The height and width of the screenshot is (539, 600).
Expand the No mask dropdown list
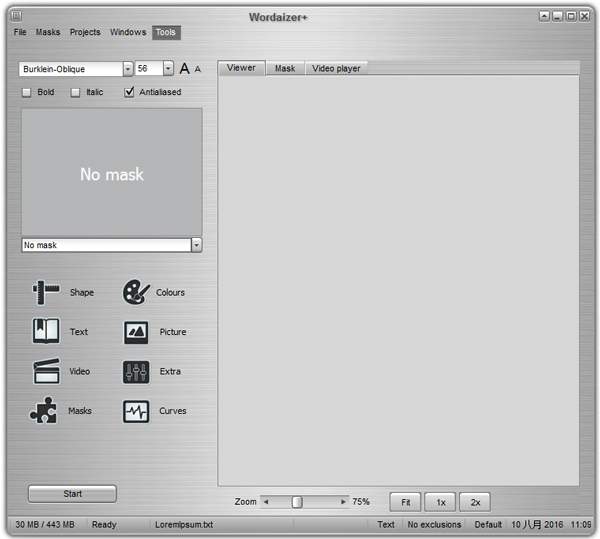[x=196, y=245]
